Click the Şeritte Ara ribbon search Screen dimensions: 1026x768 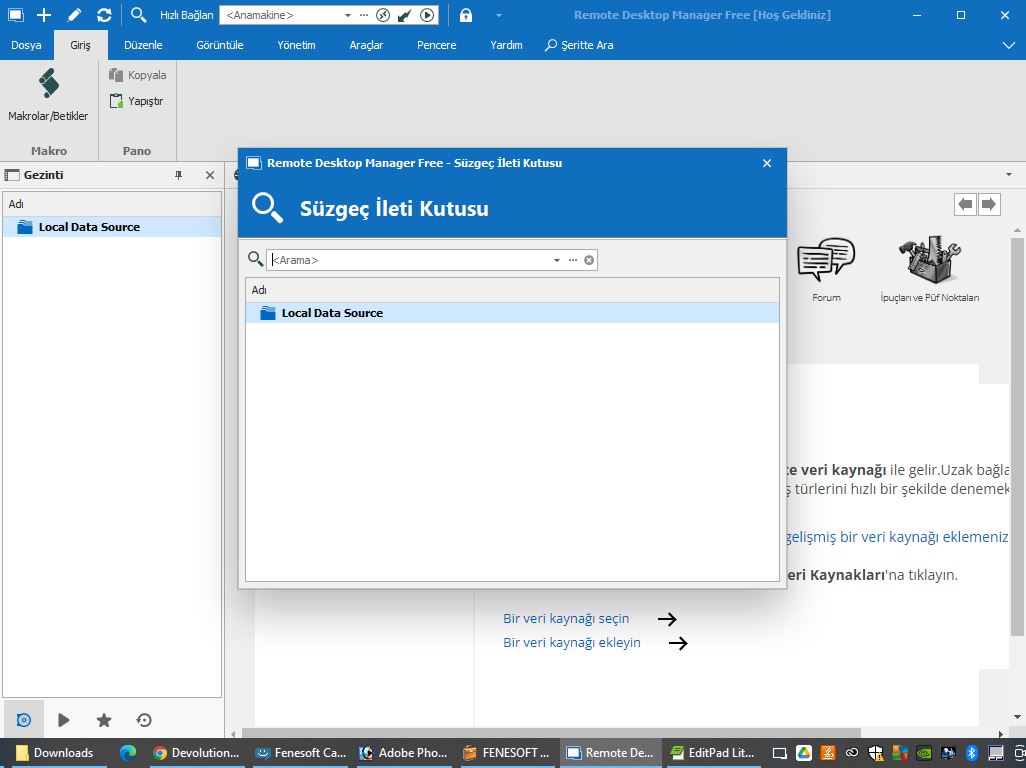coord(580,45)
